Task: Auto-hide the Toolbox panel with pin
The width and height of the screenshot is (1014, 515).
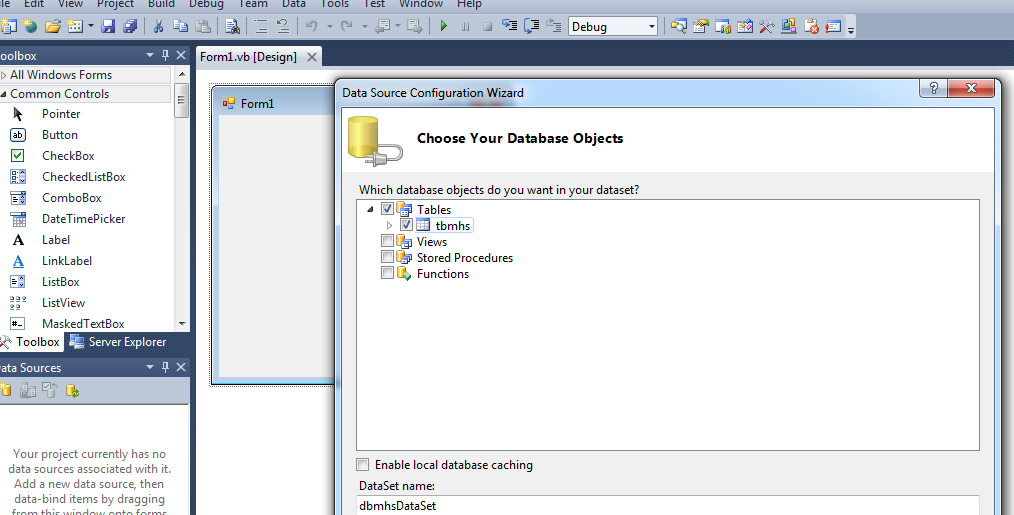Action: [166, 56]
